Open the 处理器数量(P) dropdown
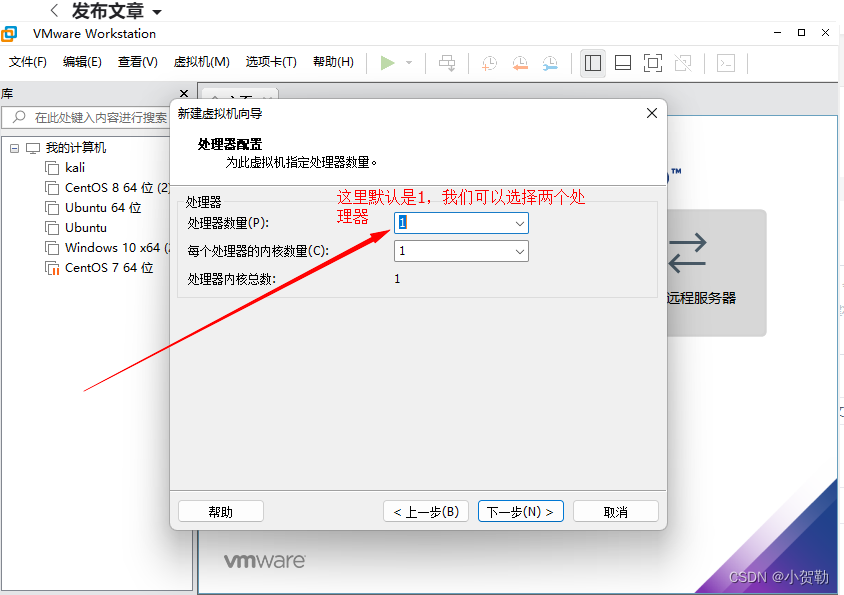 [x=519, y=223]
